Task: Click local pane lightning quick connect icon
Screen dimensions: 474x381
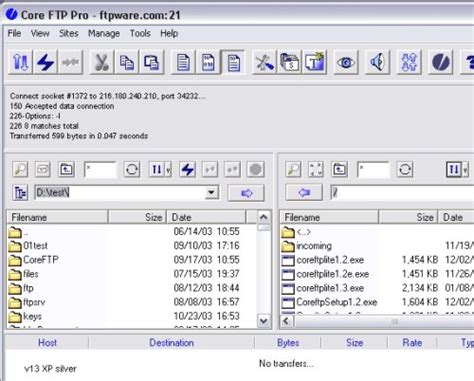Action: [x=188, y=169]
